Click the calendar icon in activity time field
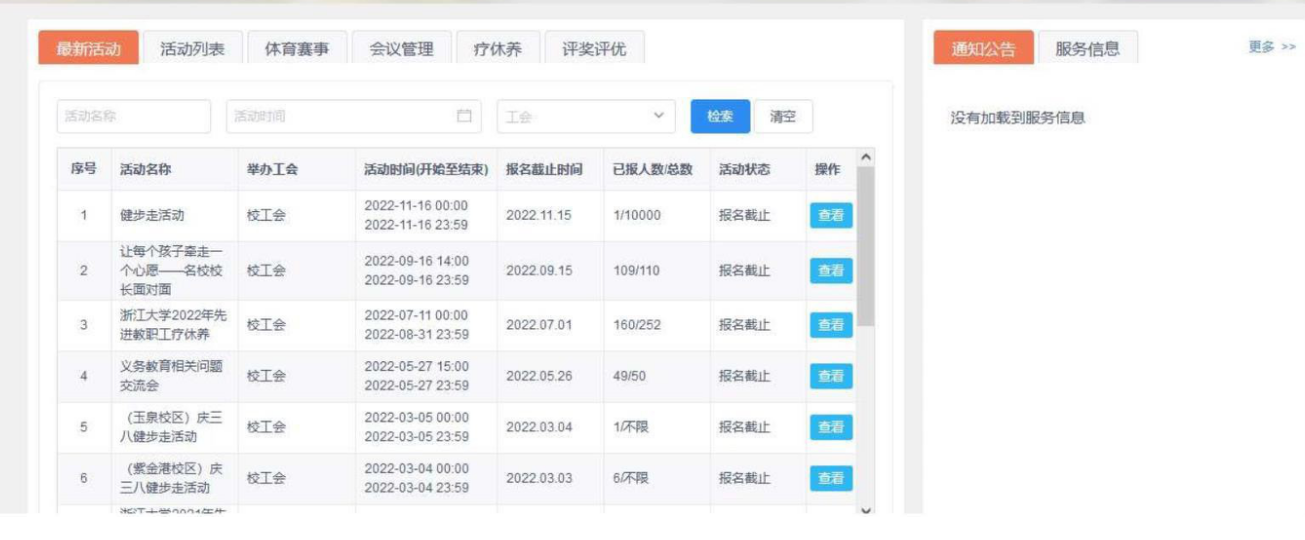 click(464, 116)
